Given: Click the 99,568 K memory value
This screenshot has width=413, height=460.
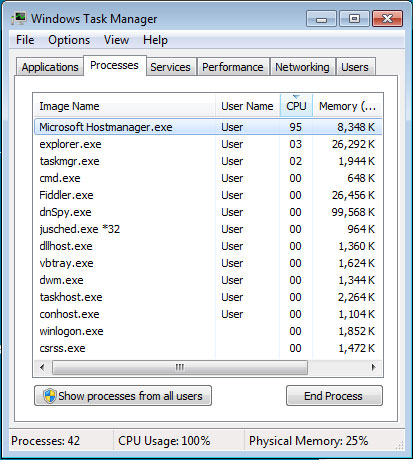Looking at the screenshot, I should click(353, 212).
